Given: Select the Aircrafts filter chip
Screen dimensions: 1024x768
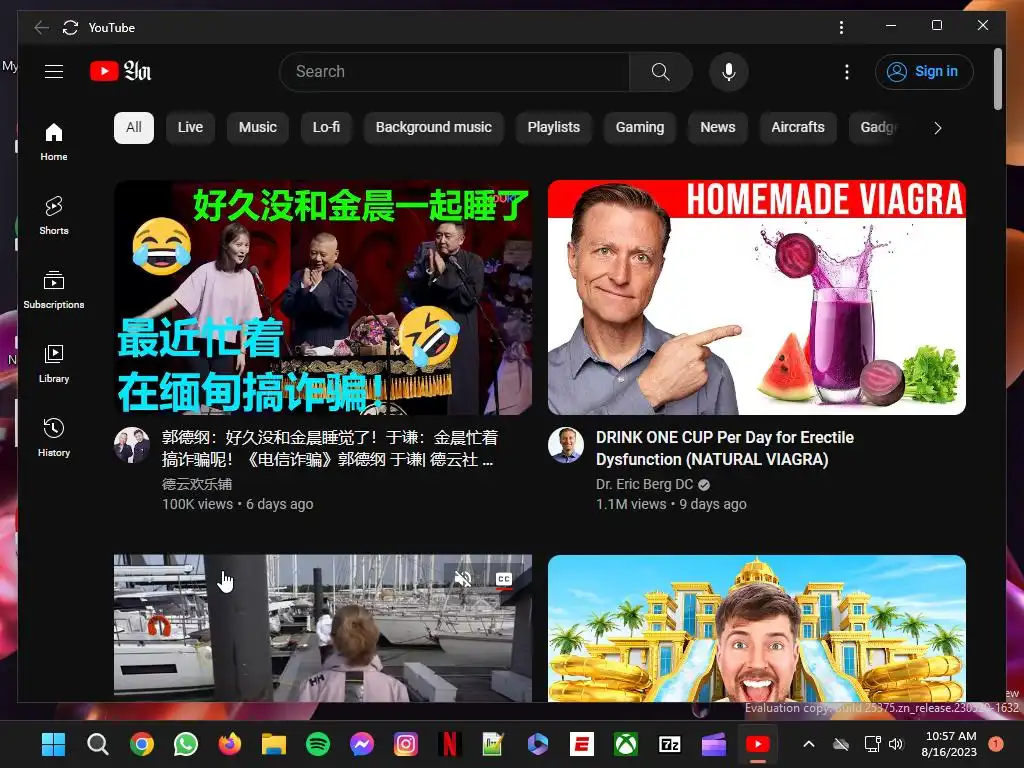Looking at the screenshot, I should (x=798, y=127).
